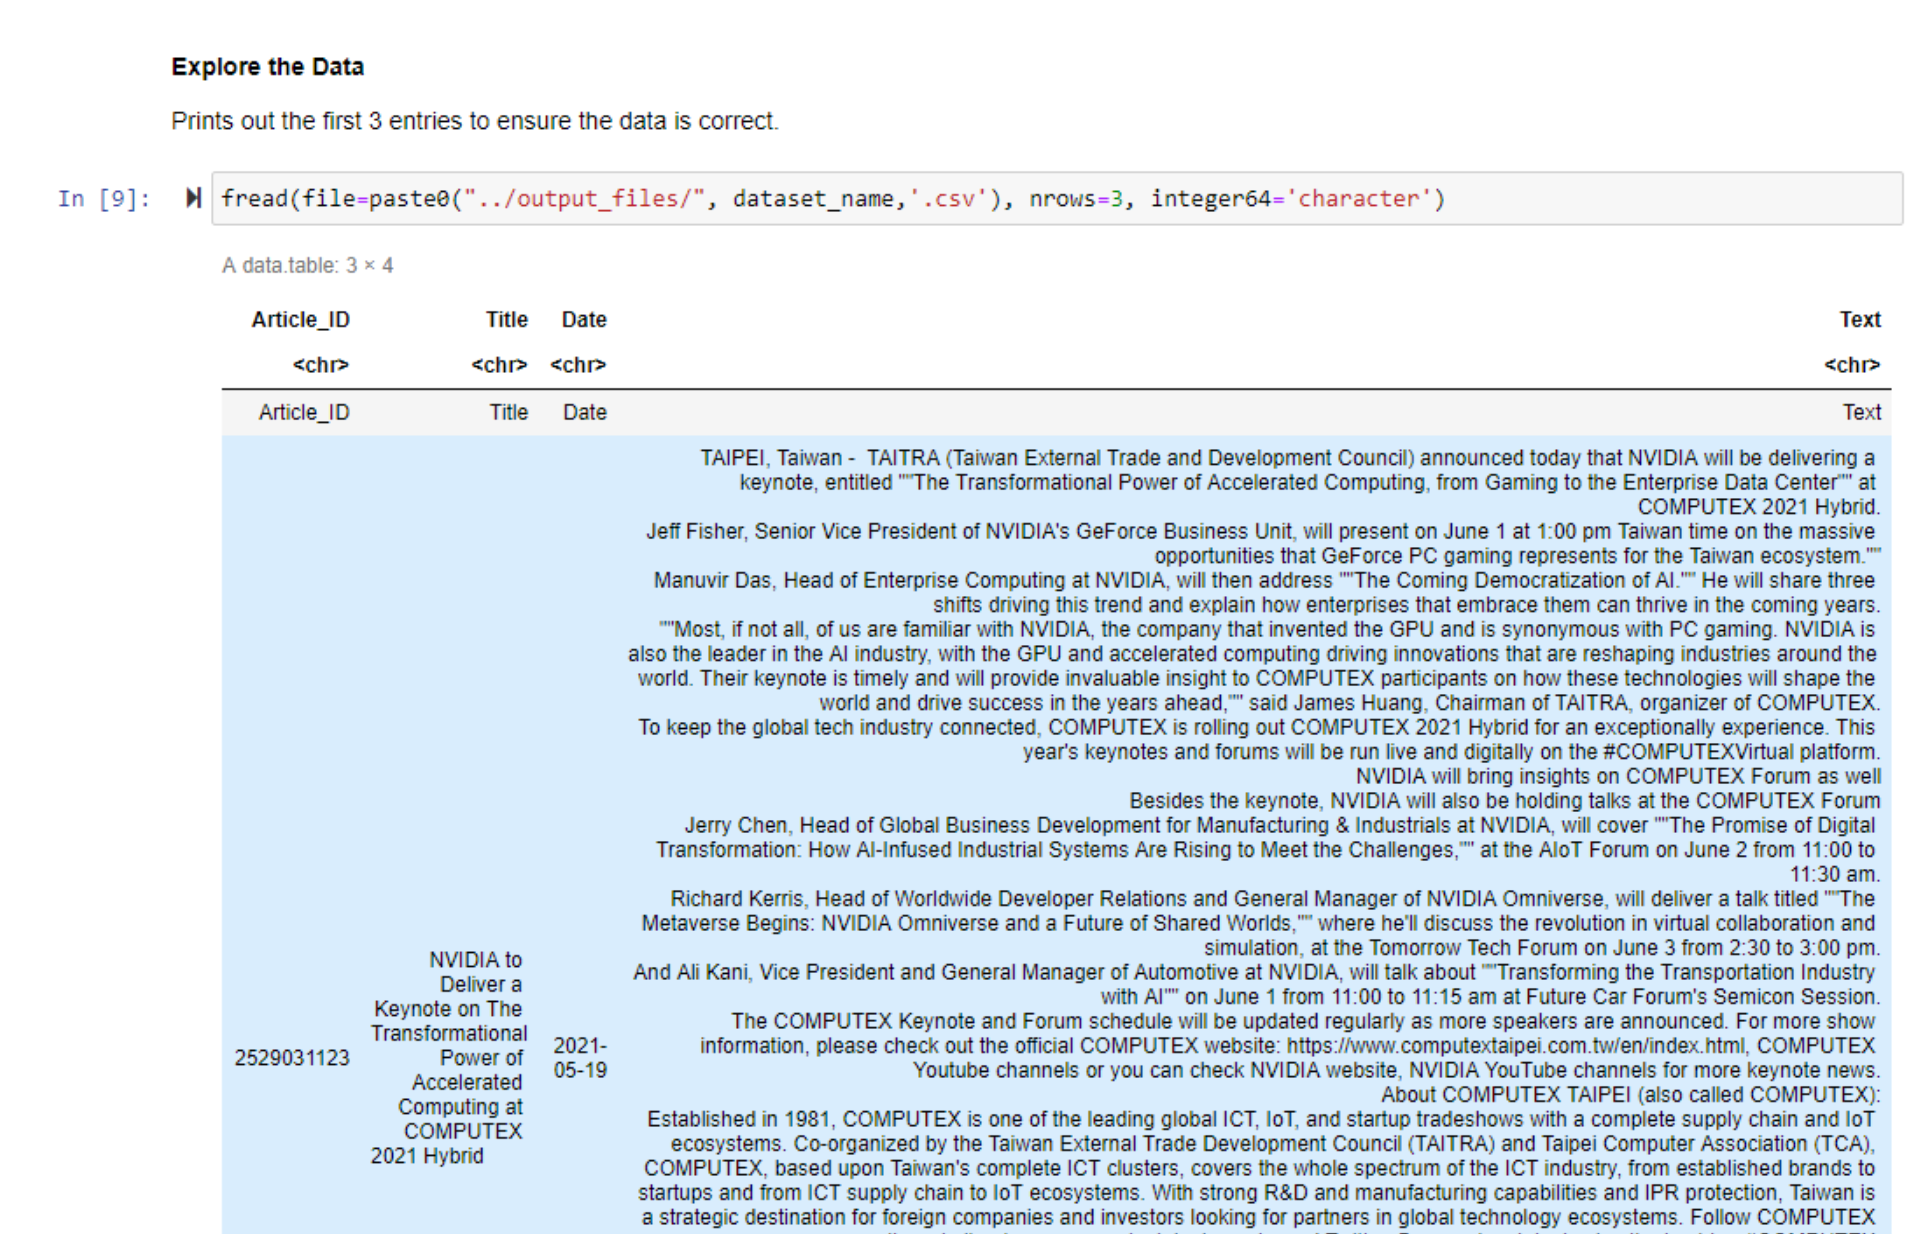This screenshot has width=1915, height=1234.
Task: Click the bold Title column header
Action: (x=507, y=320)
